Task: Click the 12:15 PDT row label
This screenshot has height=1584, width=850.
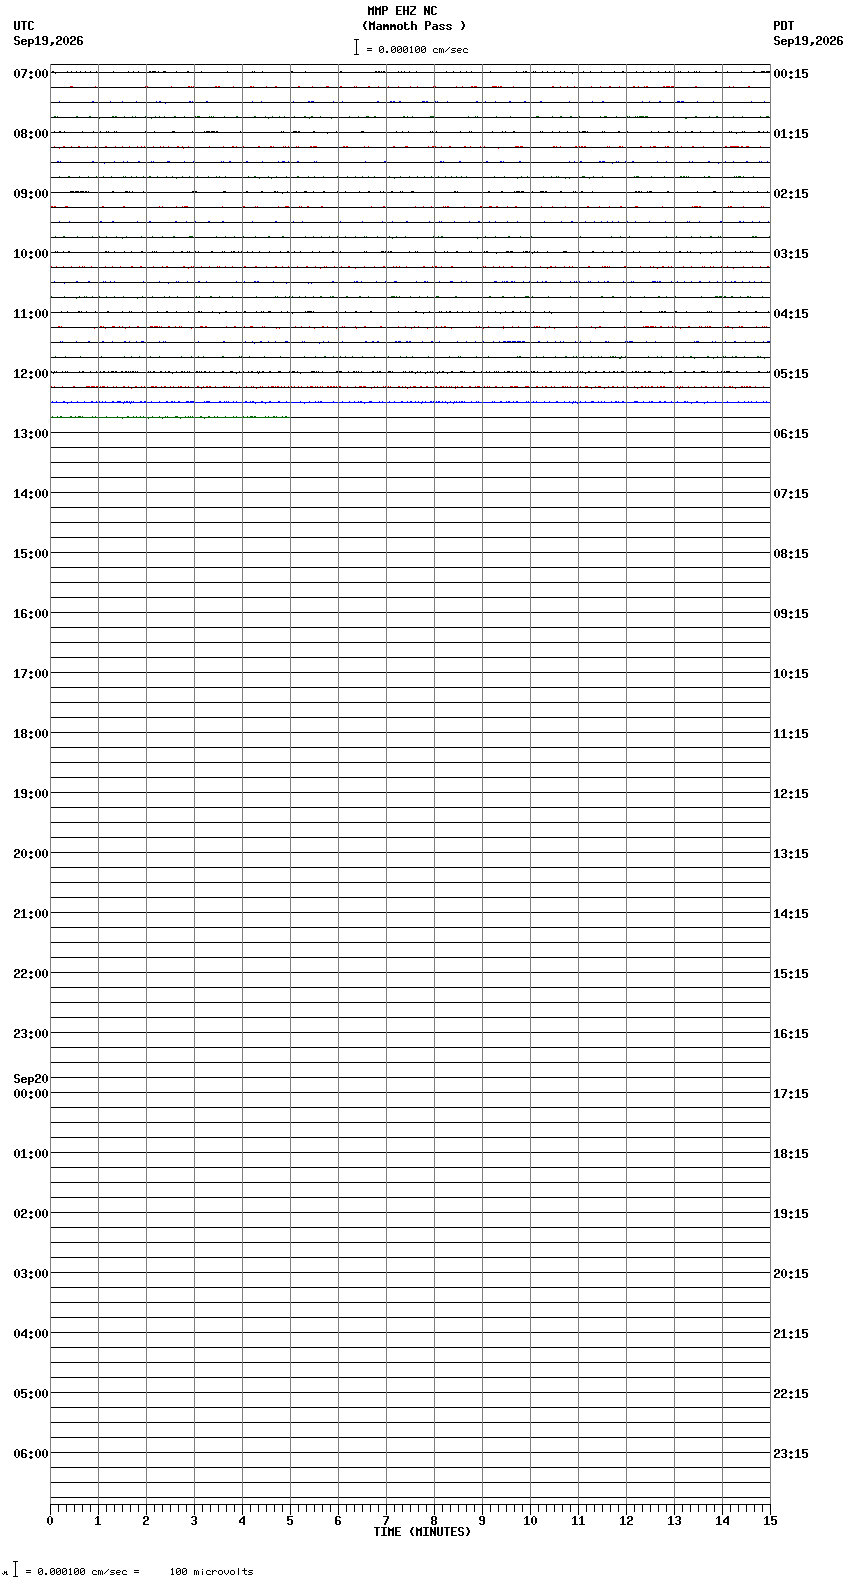Action: coord(791,794)
